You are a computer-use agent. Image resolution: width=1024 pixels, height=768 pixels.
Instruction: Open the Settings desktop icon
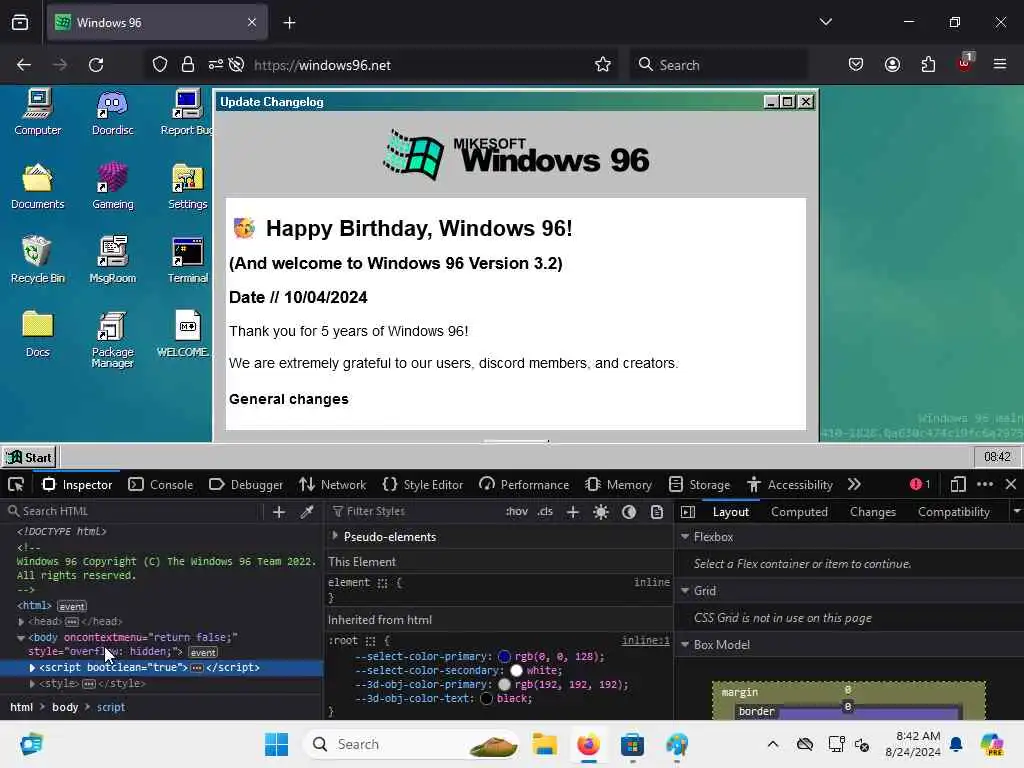pyautogui.click(x=187, y=186)
